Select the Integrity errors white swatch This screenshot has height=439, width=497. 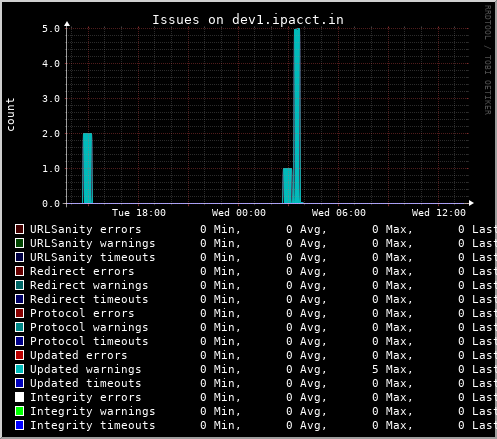click(19, 397)
